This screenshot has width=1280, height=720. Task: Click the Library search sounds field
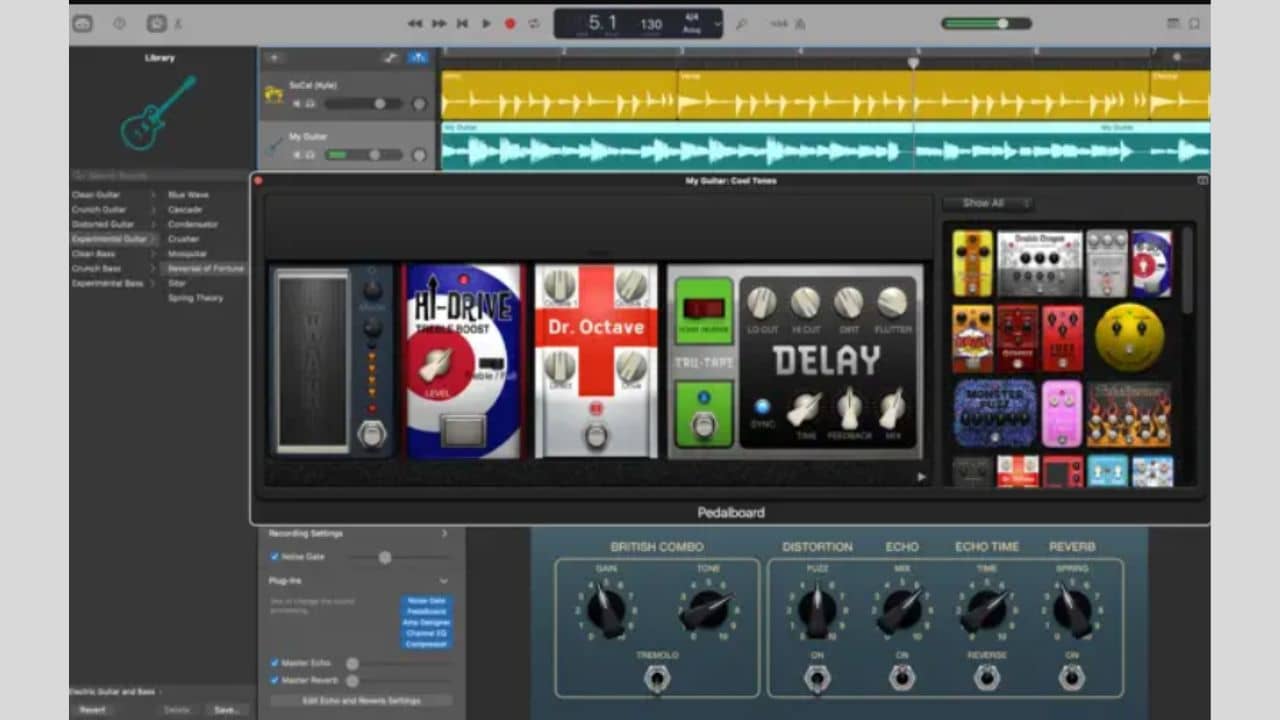pos(159,175)
